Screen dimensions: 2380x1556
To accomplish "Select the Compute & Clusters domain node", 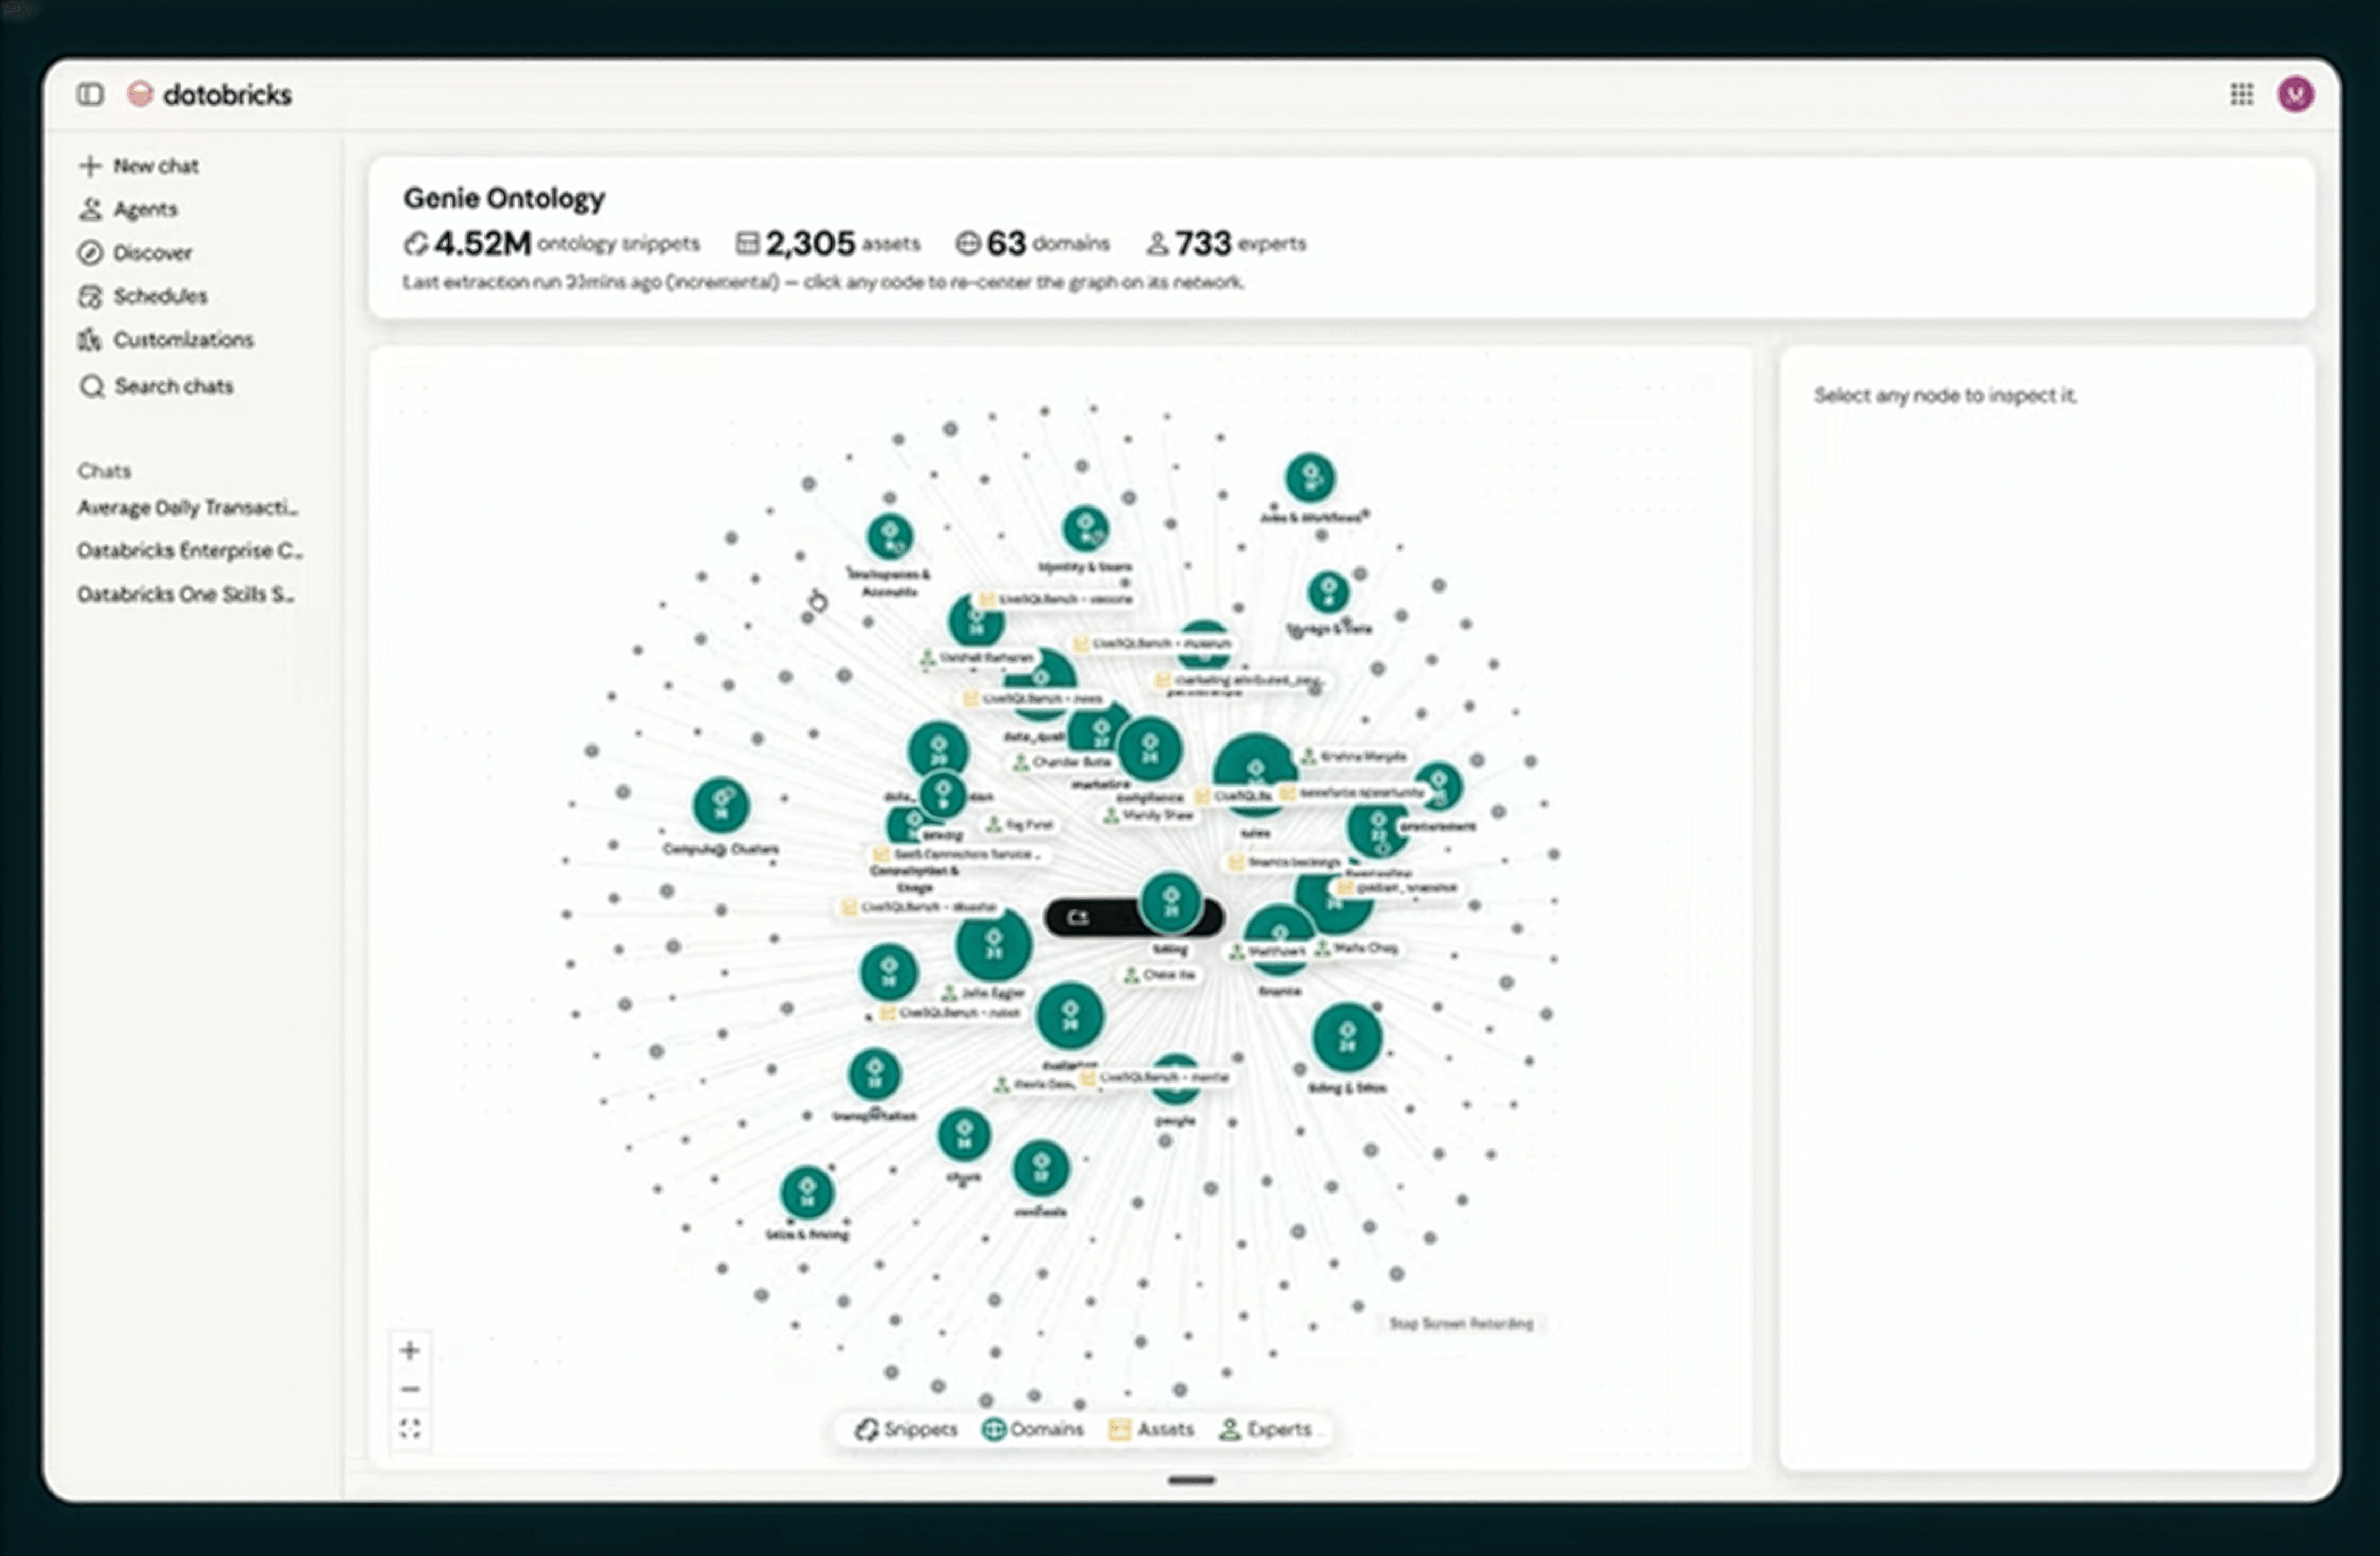I will point(720,805).
